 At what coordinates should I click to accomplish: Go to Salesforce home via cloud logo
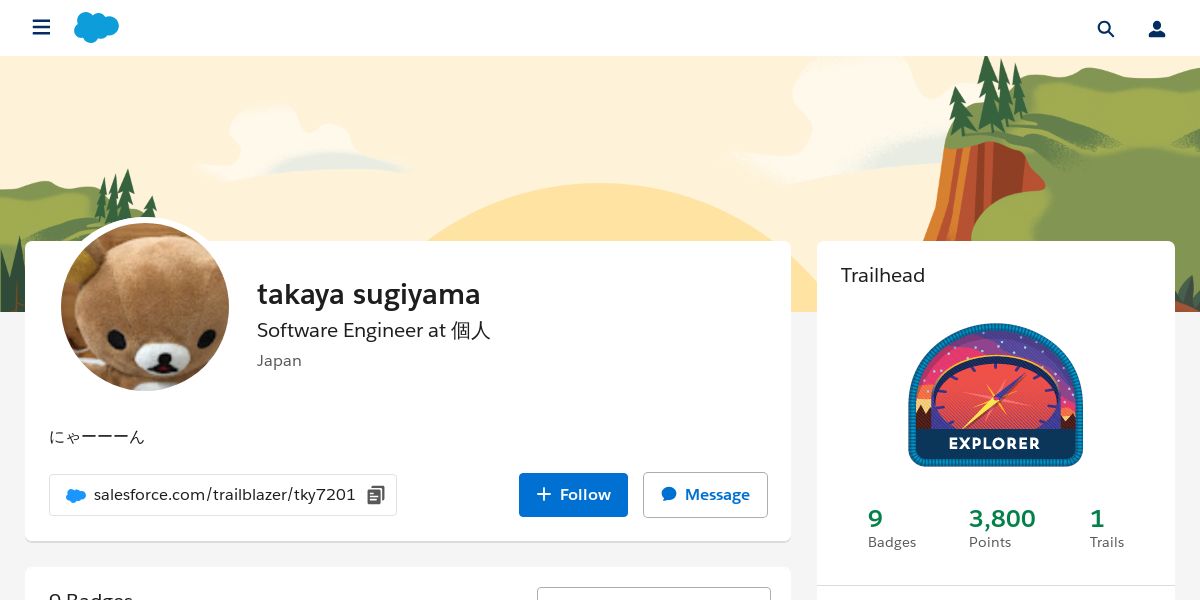click(96, 28)
